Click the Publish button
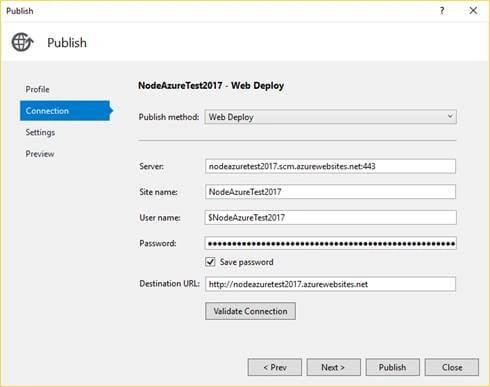Screen dimensions: 490x387 (393, 367)
